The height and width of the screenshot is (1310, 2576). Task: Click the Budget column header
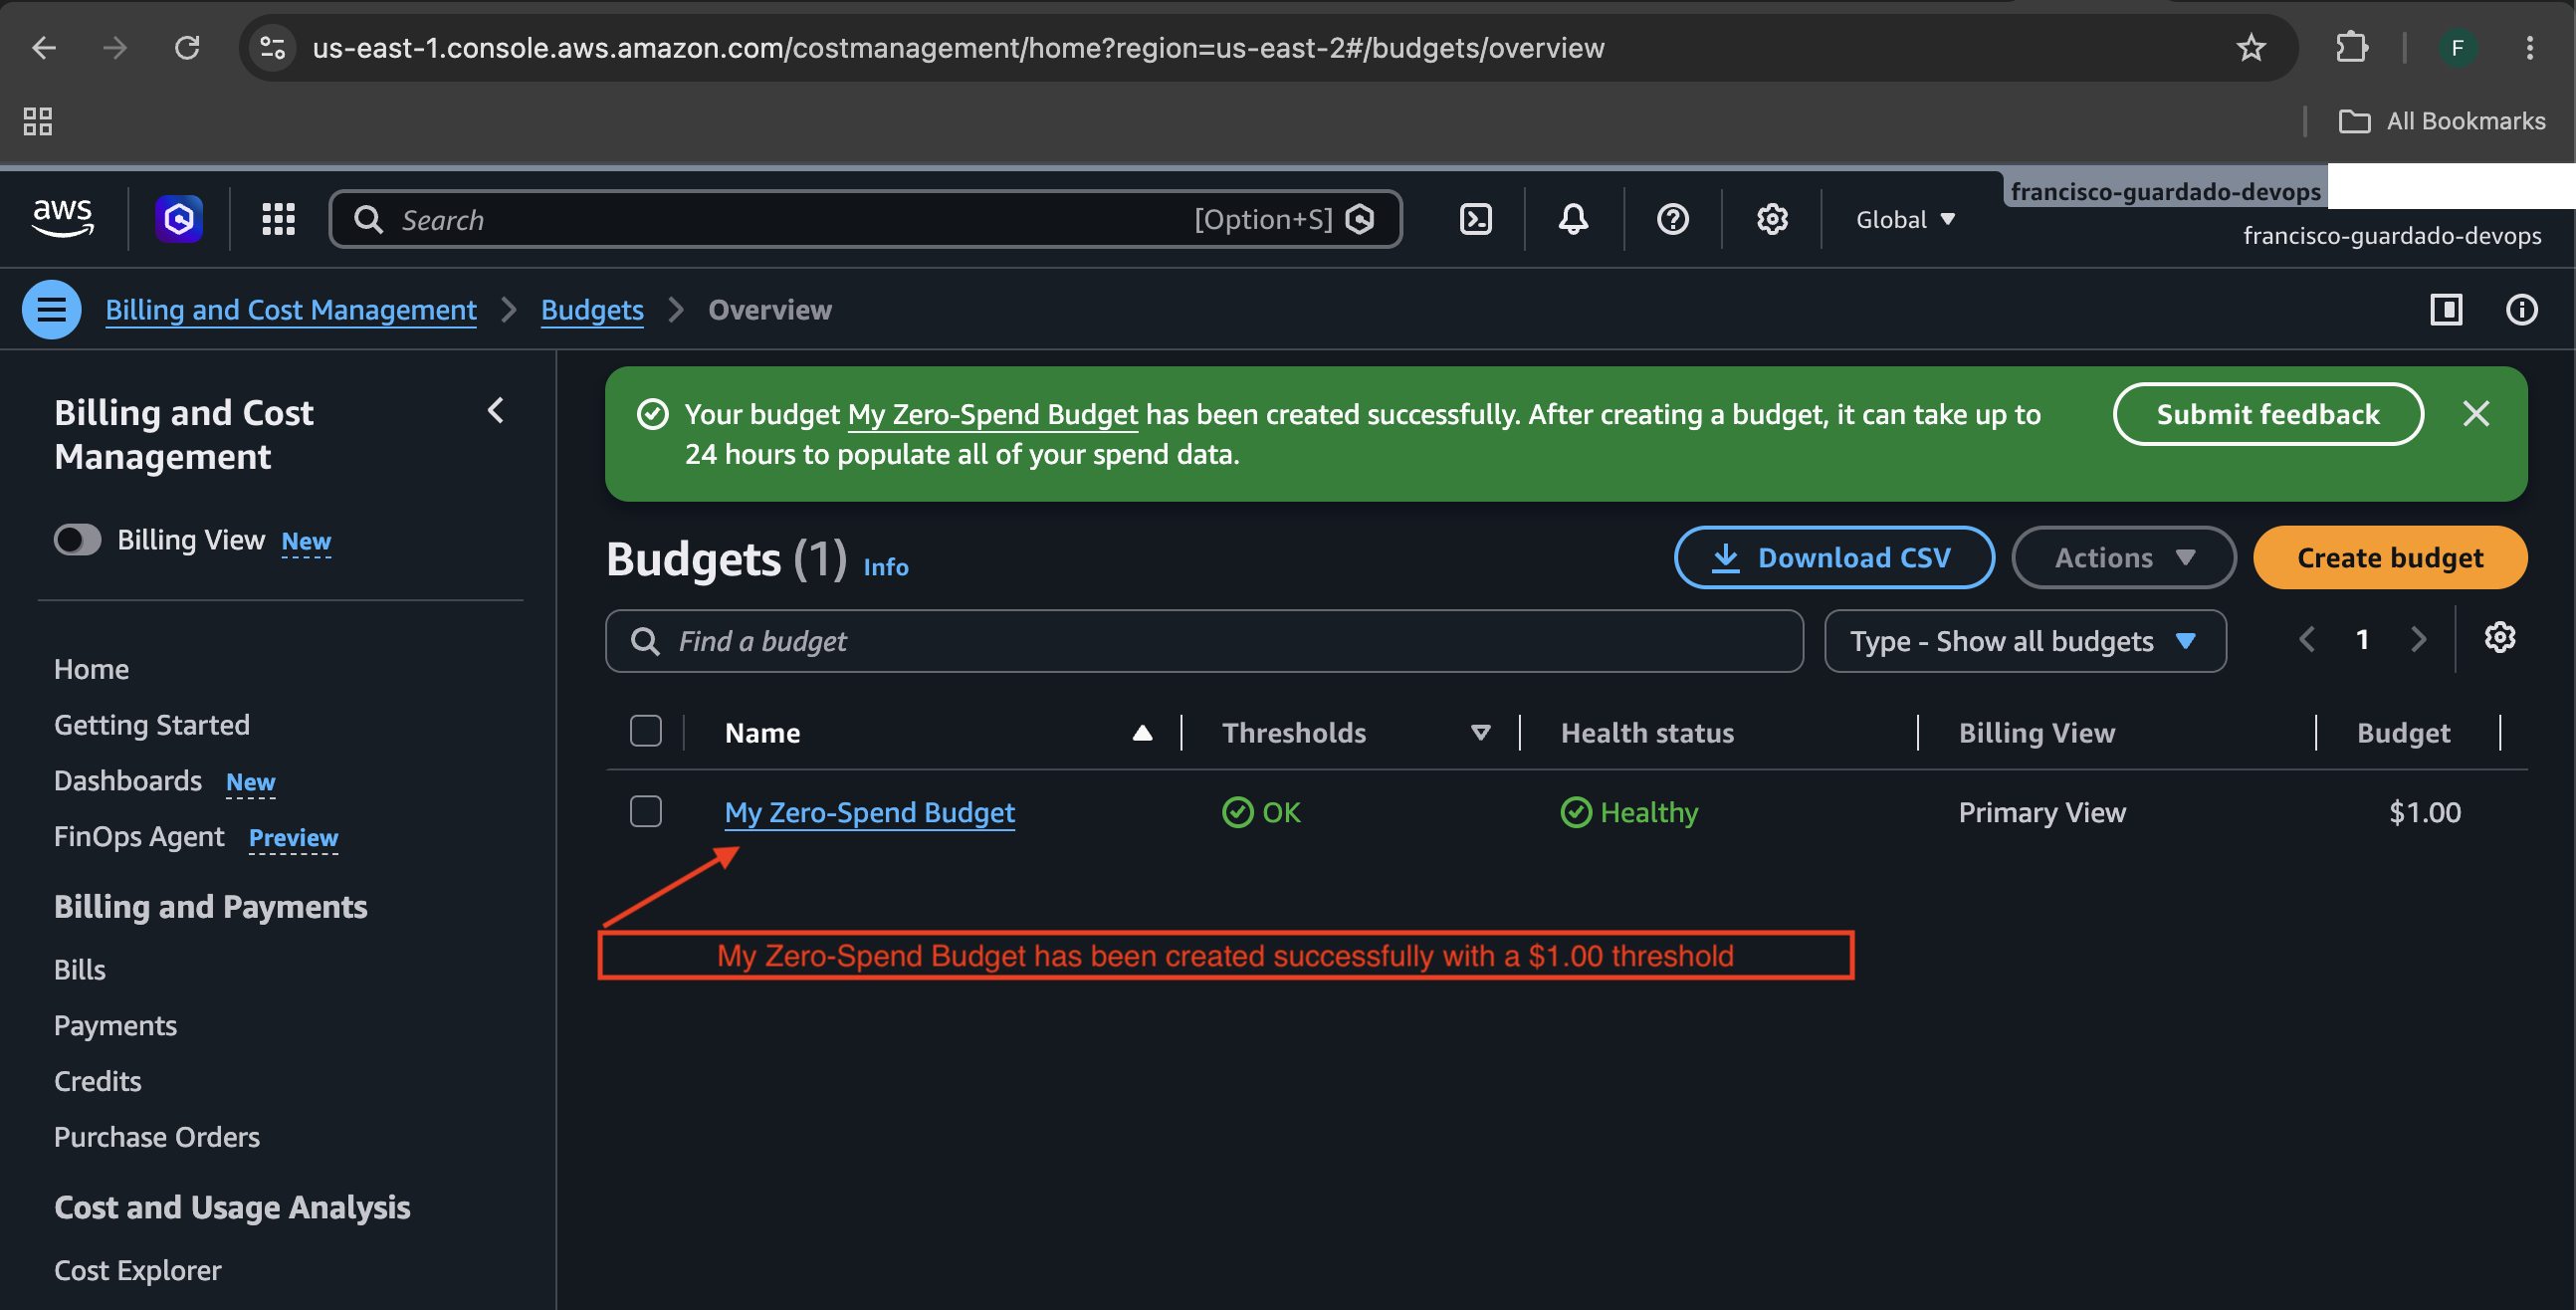(2403, 733)
